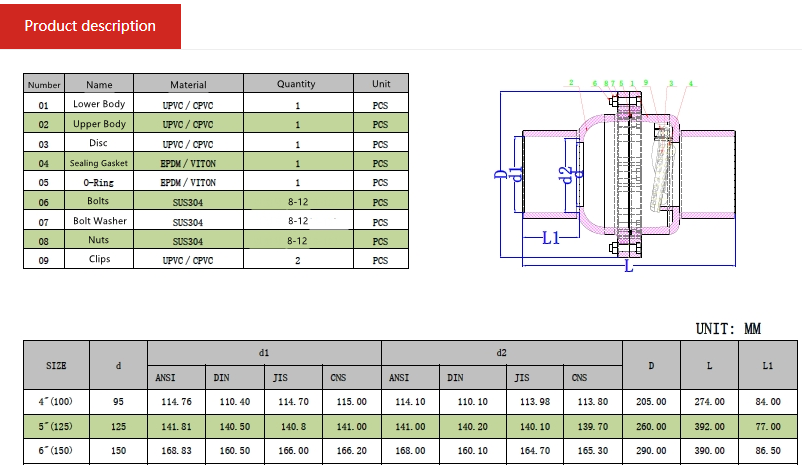Click the value '86.50' in the L1 column

point(768,451)
